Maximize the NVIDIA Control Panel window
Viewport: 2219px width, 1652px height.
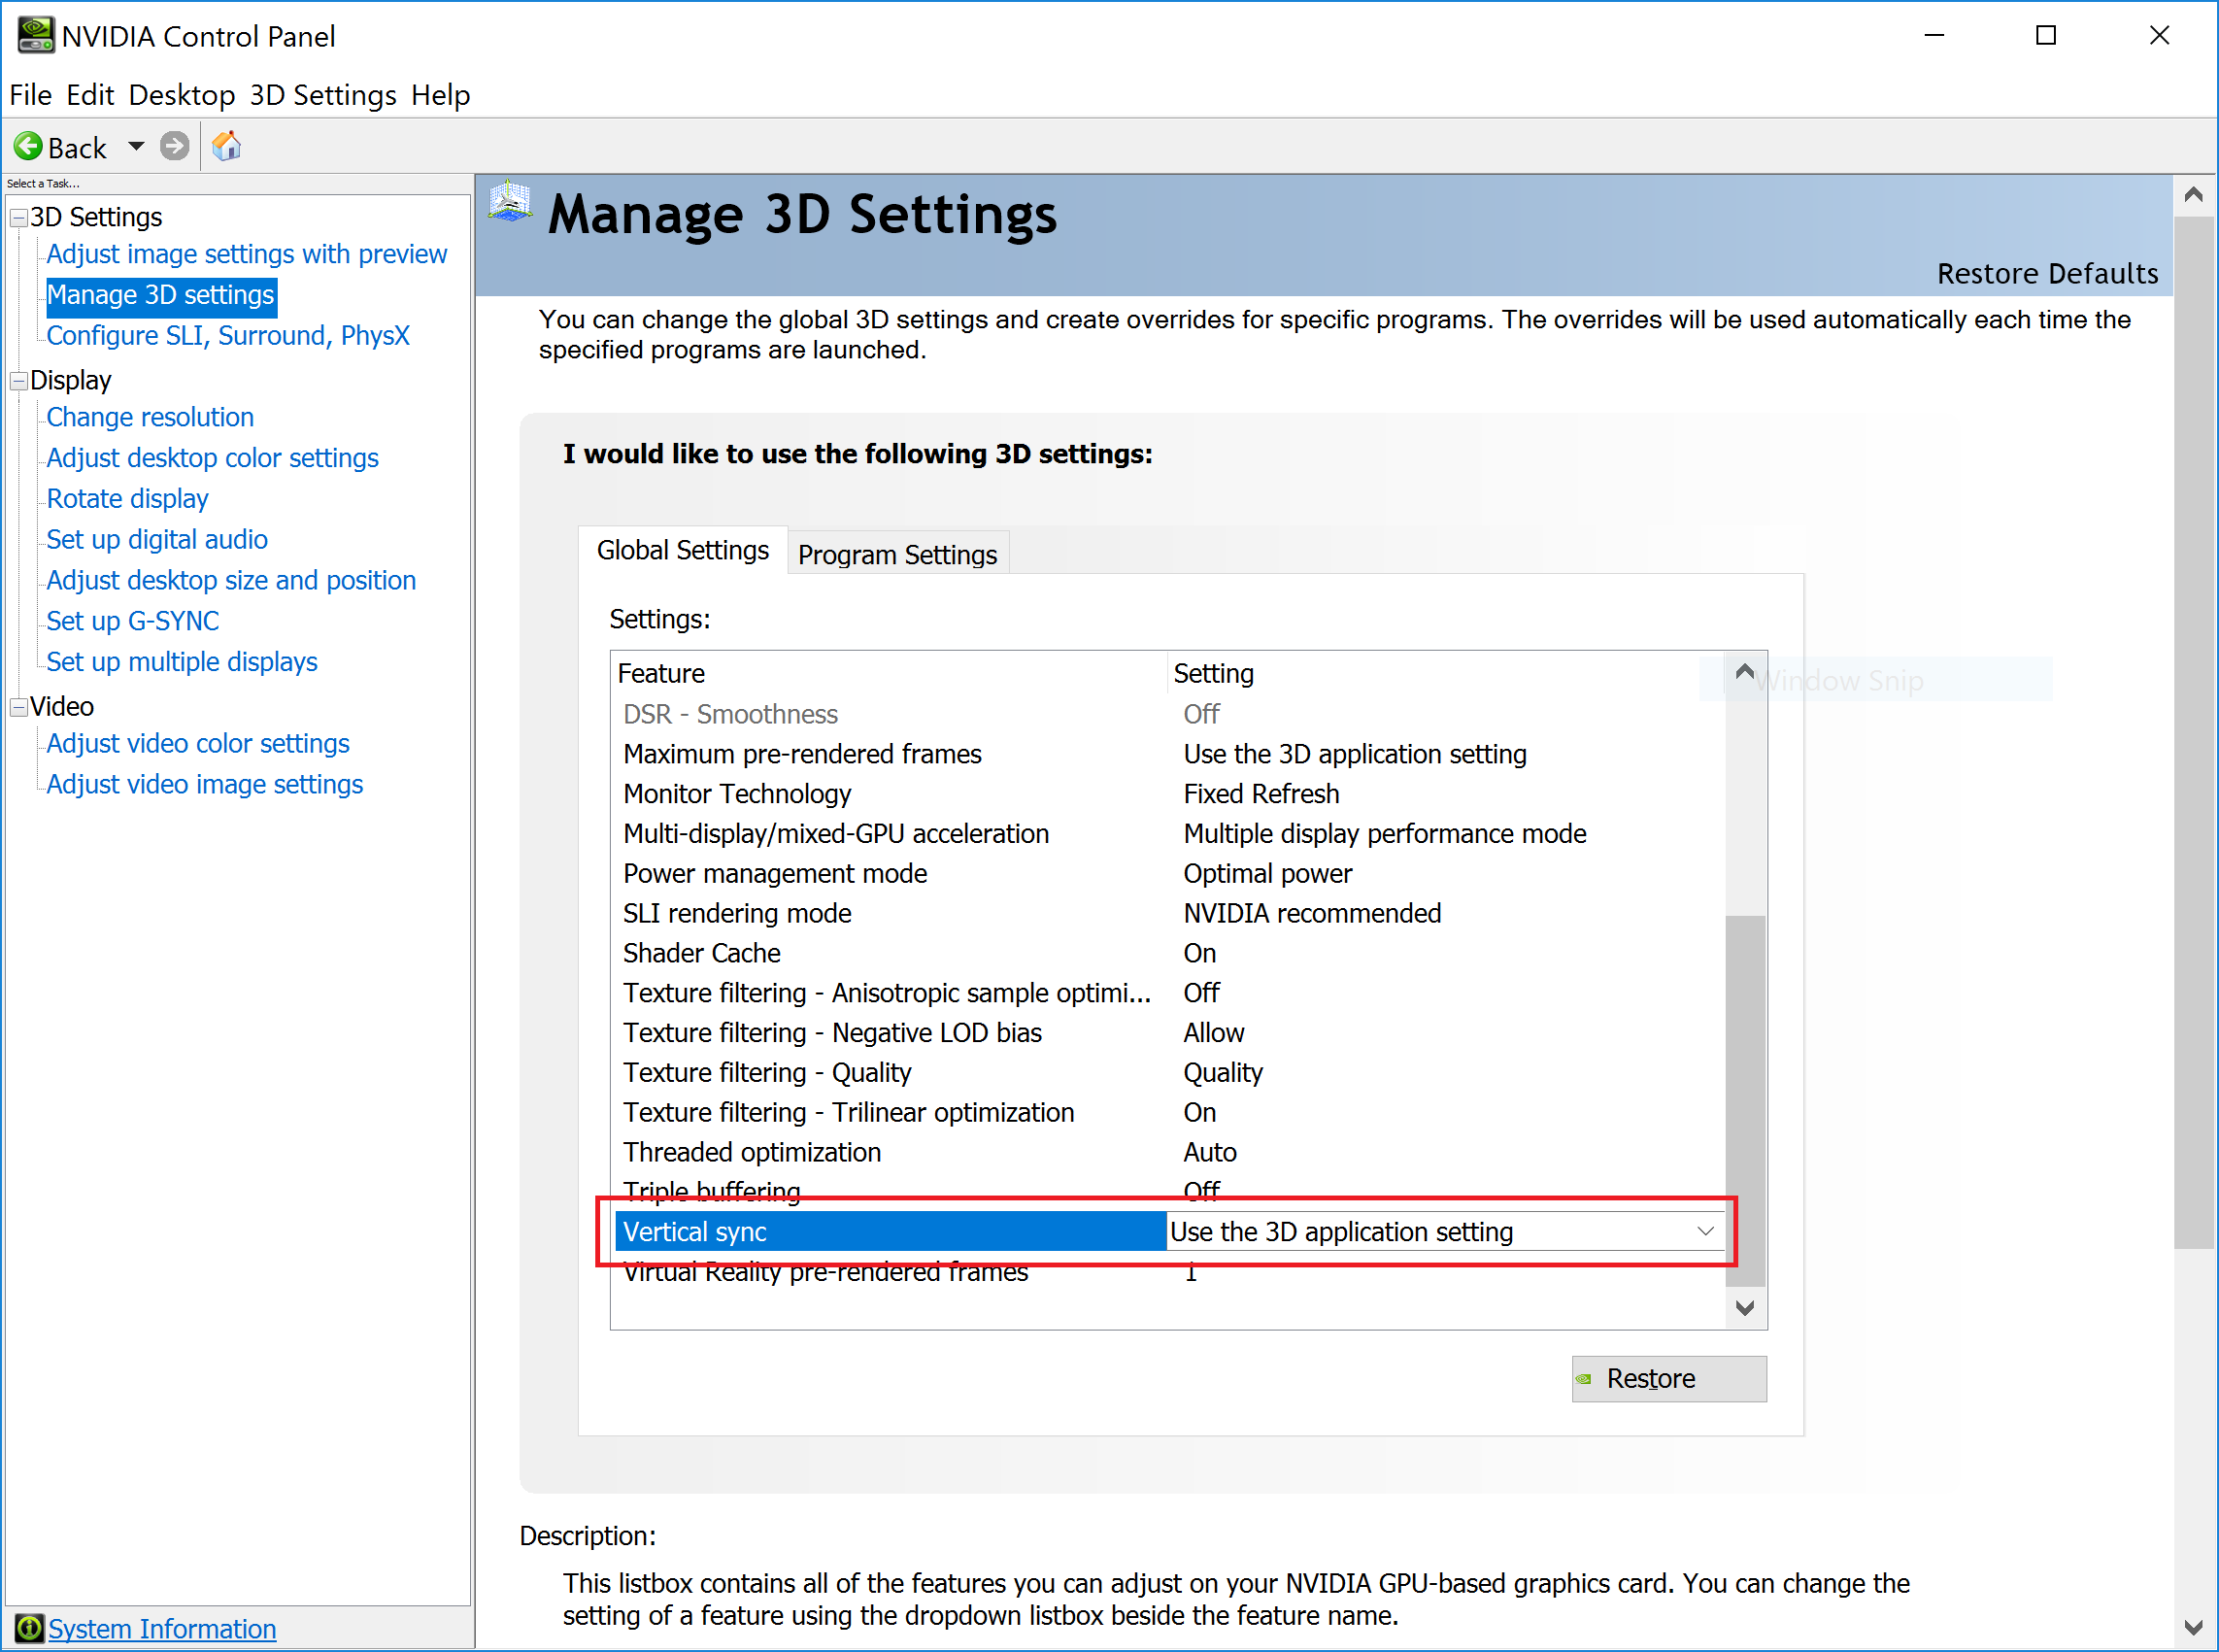[2046, 36]
